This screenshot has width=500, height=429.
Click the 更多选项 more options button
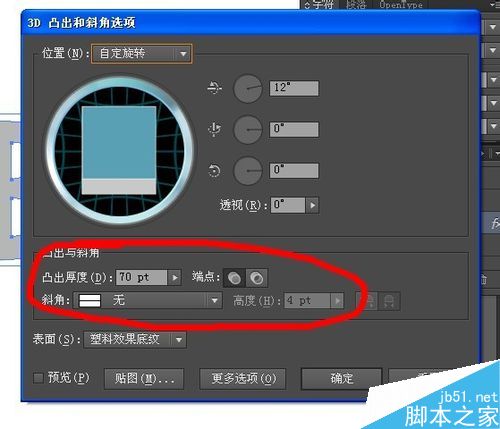coord(243,379)
